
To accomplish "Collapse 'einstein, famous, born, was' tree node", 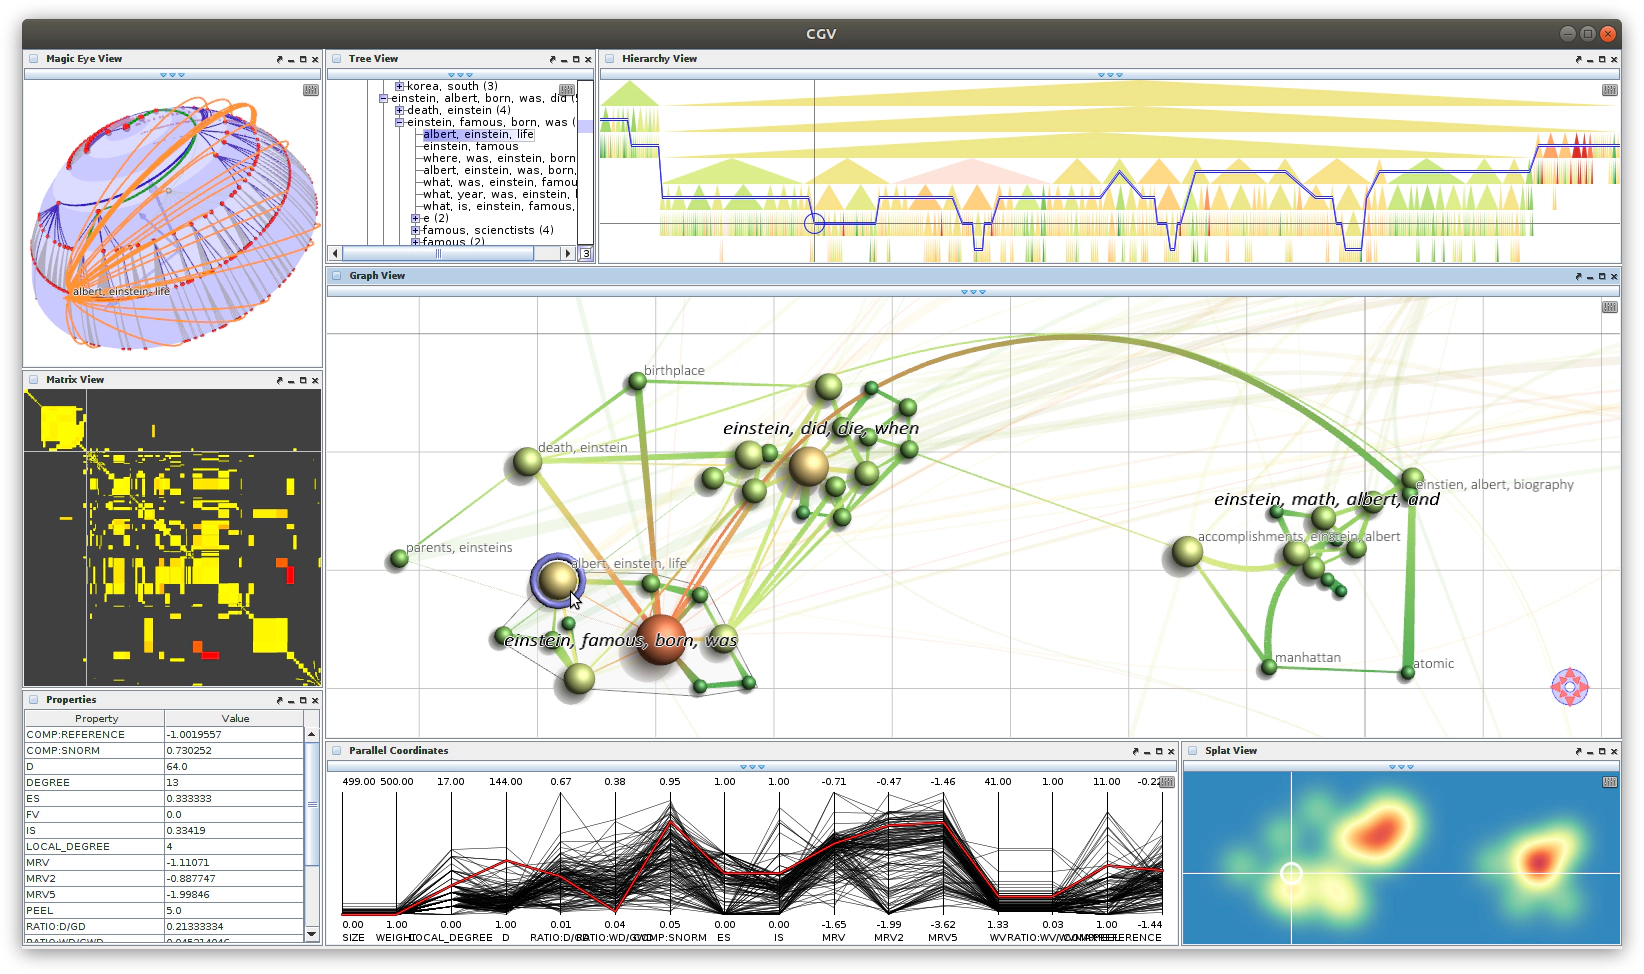I will coord(399,122).
